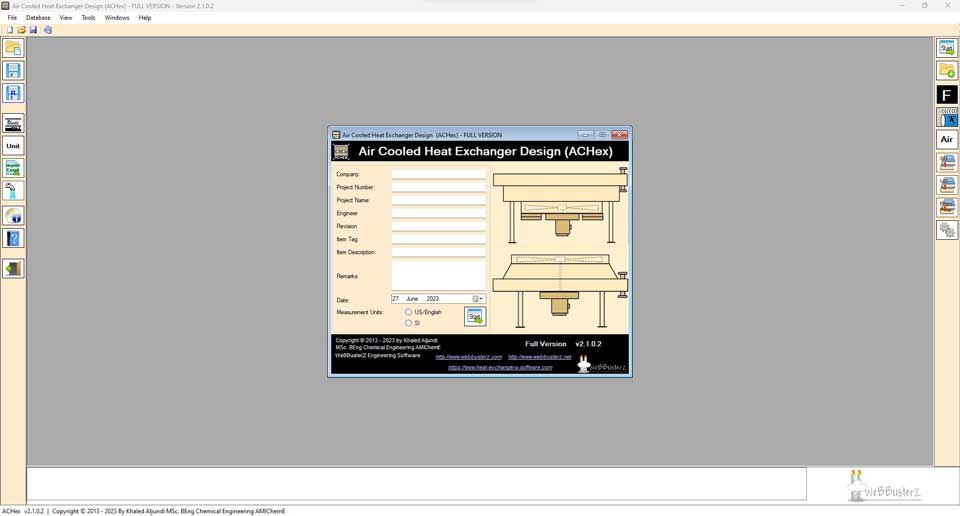The image size is (960, 516).
Task: Click the year '2023' in Date field
Action: tap(433, 299)
